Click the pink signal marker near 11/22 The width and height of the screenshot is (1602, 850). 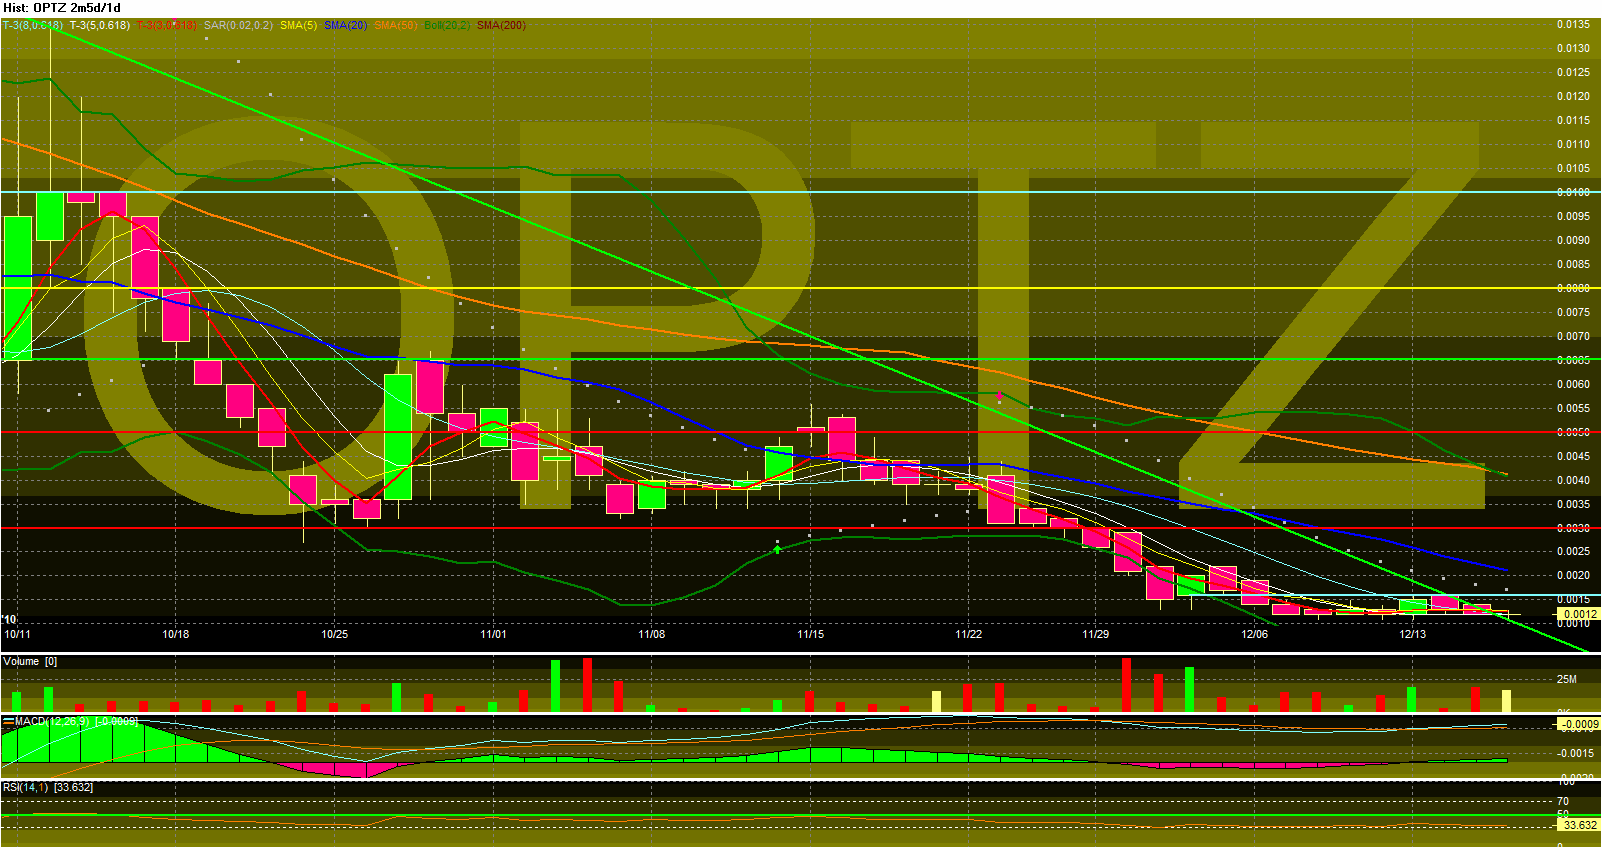click(999, 396)
